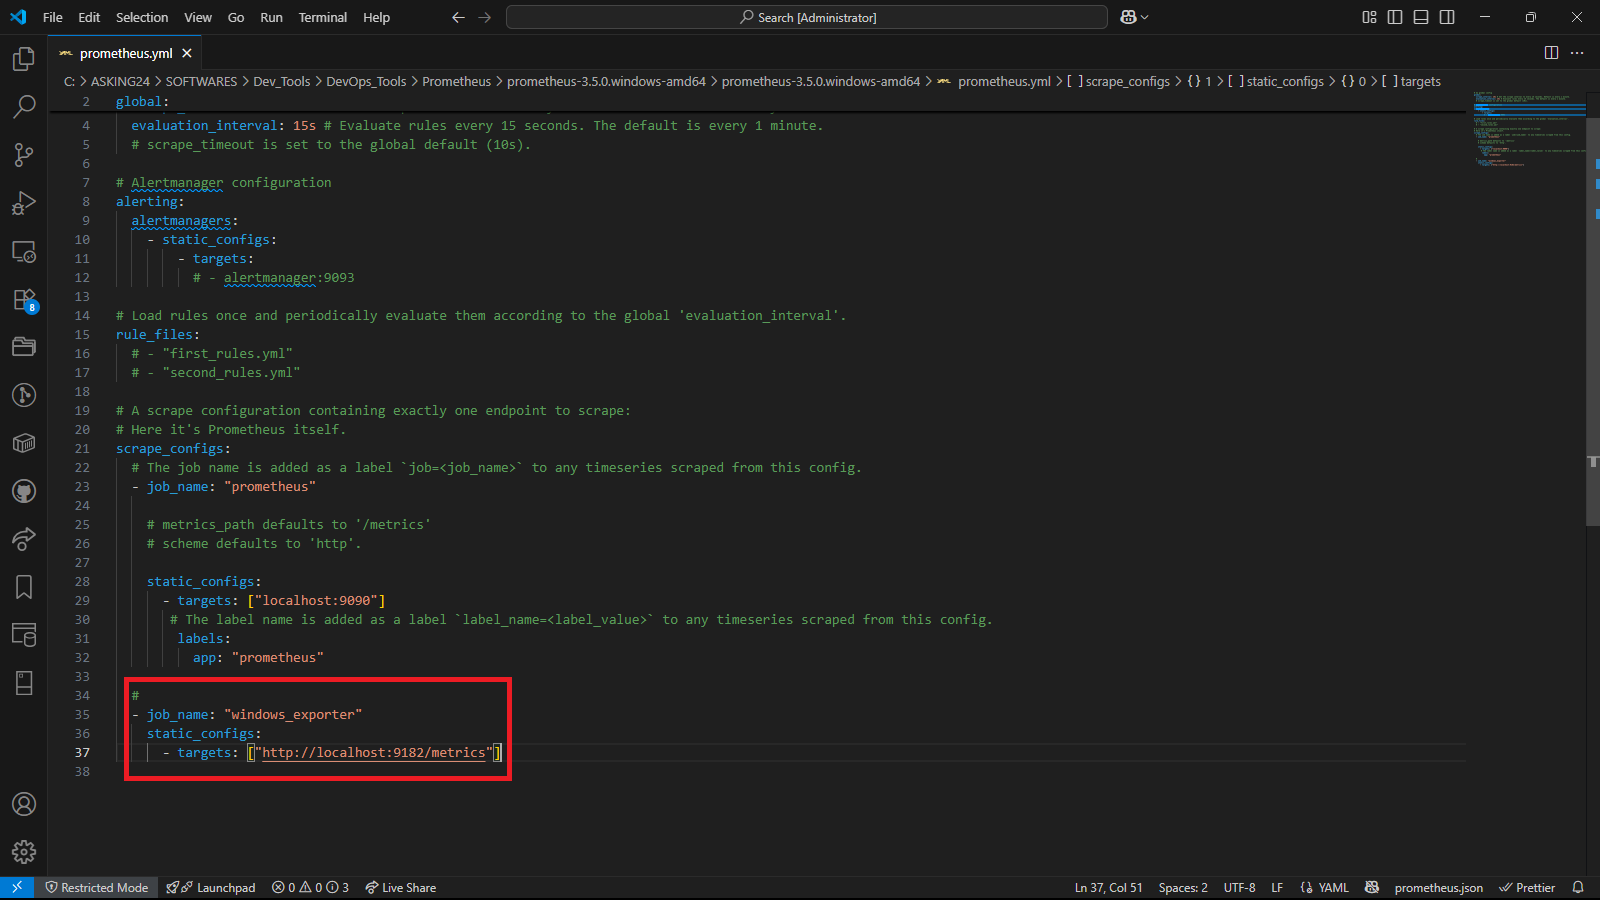The height and width of the screenshot is (900, 1600).
Task: Open the GitHub icon in activity bar
Action: pyautogui.click(x=24, y=491)
